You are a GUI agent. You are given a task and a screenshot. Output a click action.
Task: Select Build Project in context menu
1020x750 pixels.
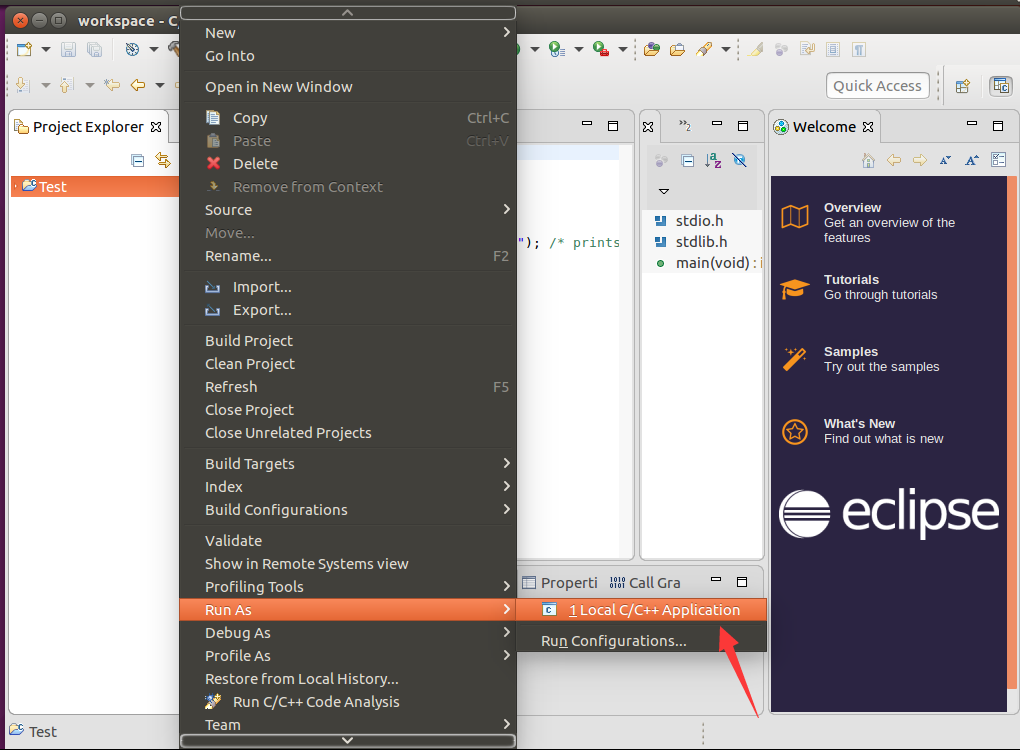click(x=348, y=341)
